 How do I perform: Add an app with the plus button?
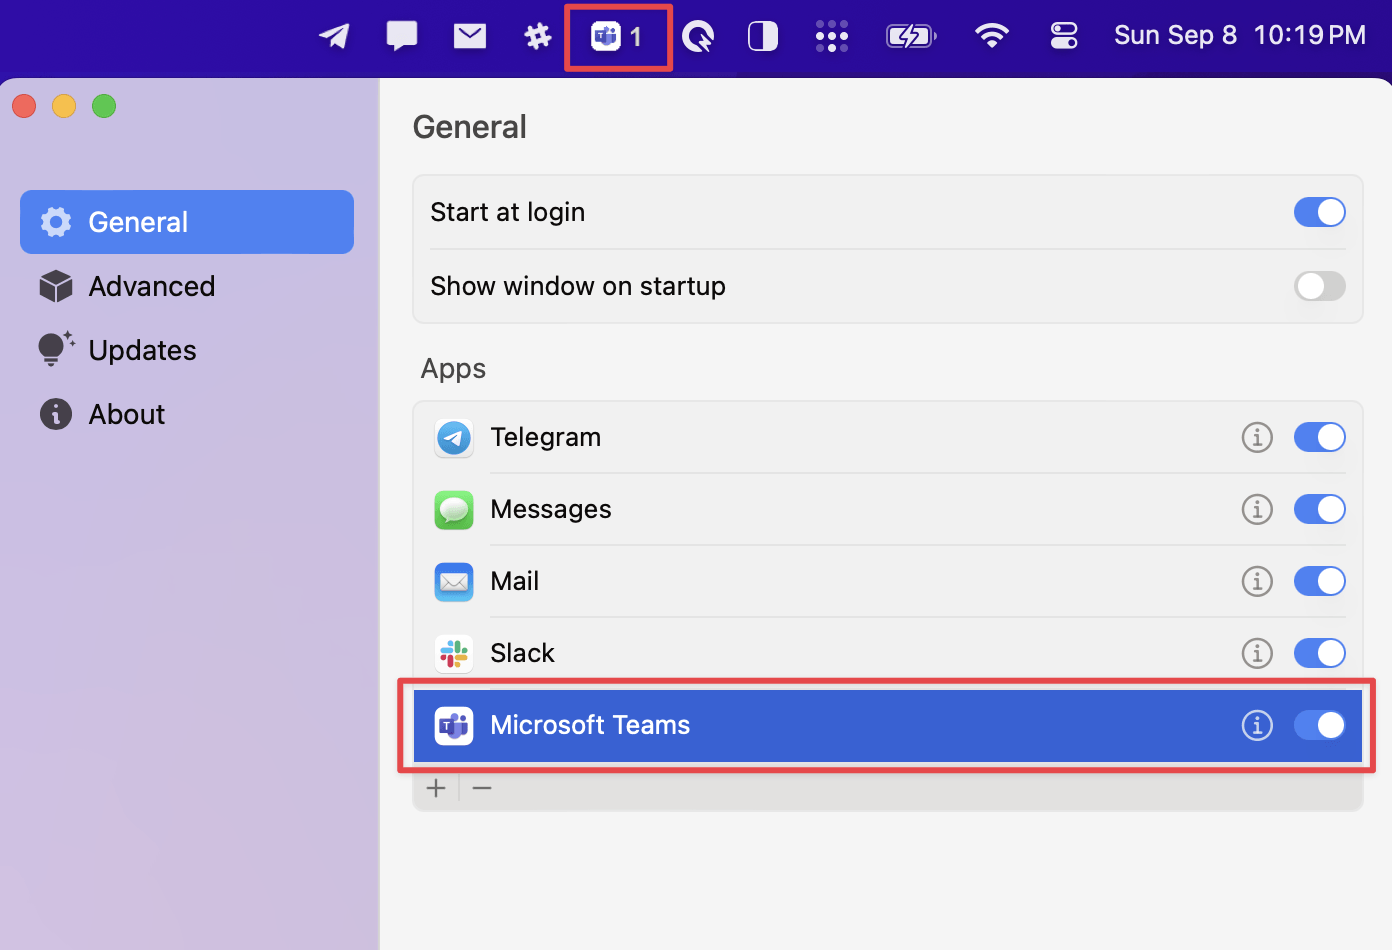point(436,788)
